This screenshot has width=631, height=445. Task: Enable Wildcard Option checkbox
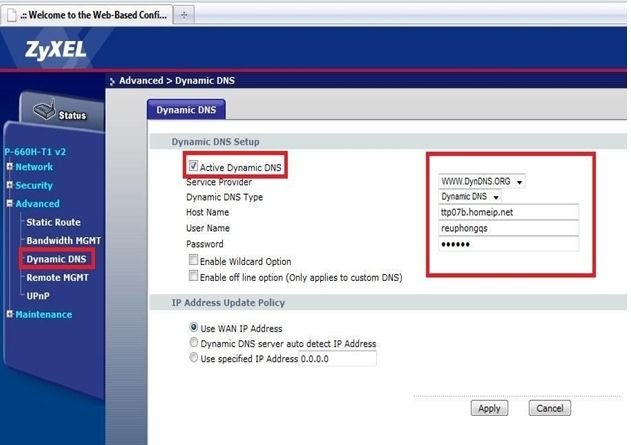point(194,260)
